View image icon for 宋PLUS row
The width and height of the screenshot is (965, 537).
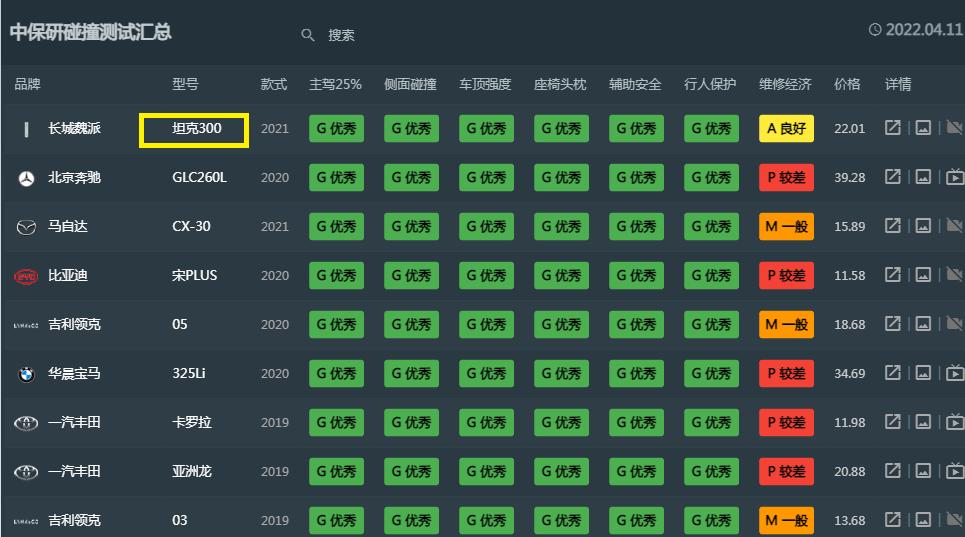point(923,275)
